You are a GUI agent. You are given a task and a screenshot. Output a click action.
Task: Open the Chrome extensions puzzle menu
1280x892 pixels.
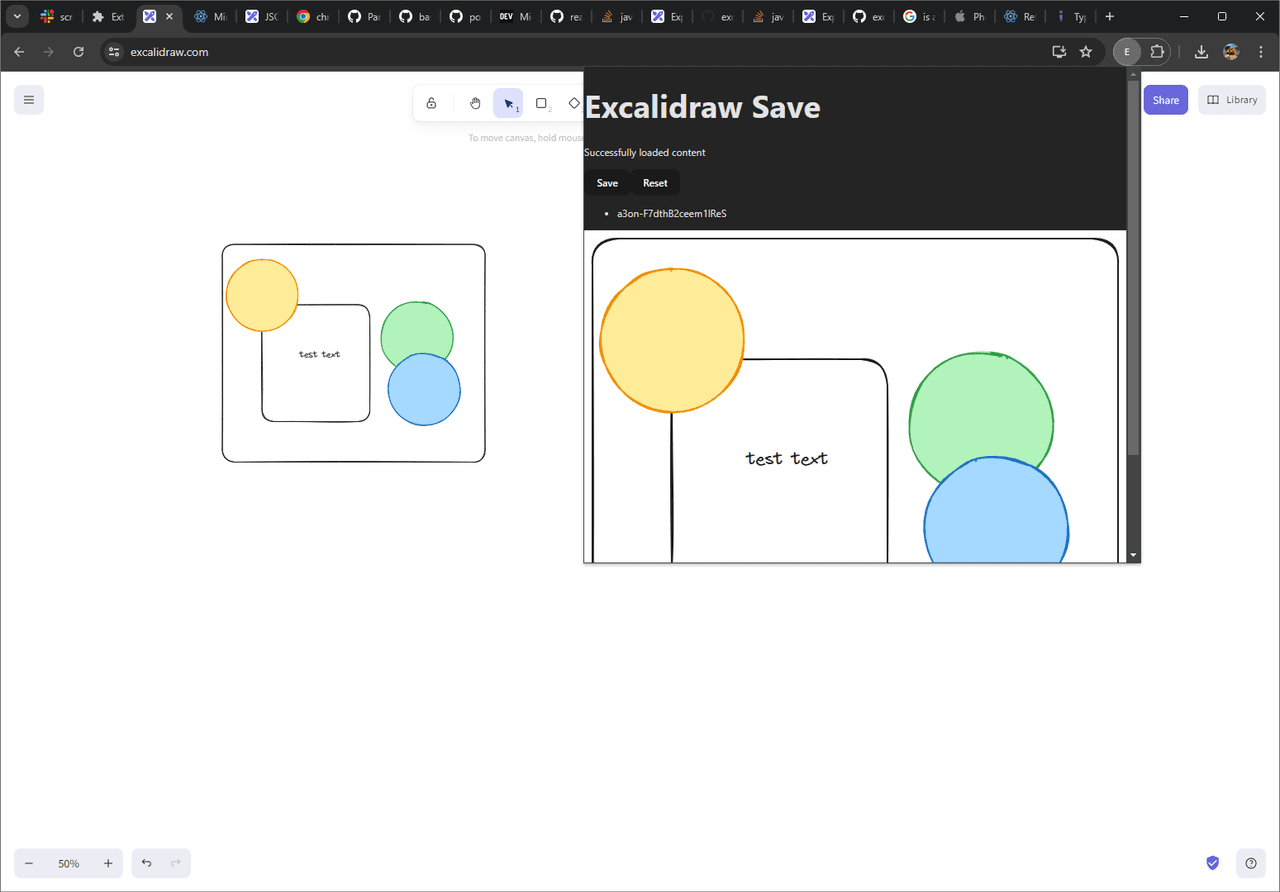pyautogui.click(x=1158, y=52)
